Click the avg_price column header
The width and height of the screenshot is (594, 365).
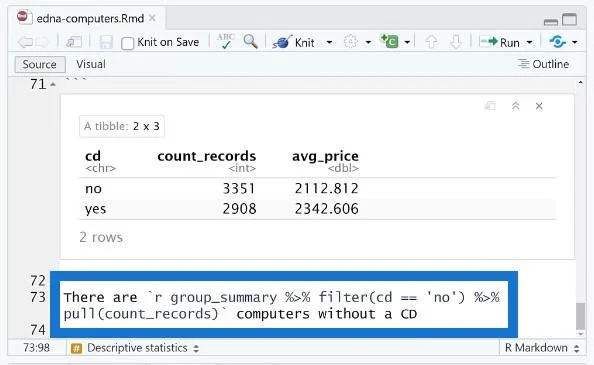point(325,156)
